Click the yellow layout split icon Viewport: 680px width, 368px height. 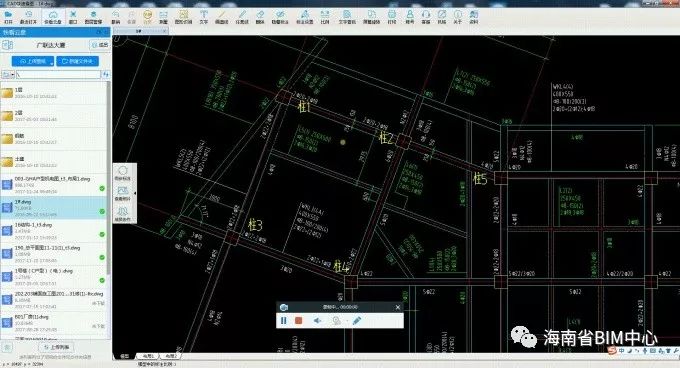point(183,17)
